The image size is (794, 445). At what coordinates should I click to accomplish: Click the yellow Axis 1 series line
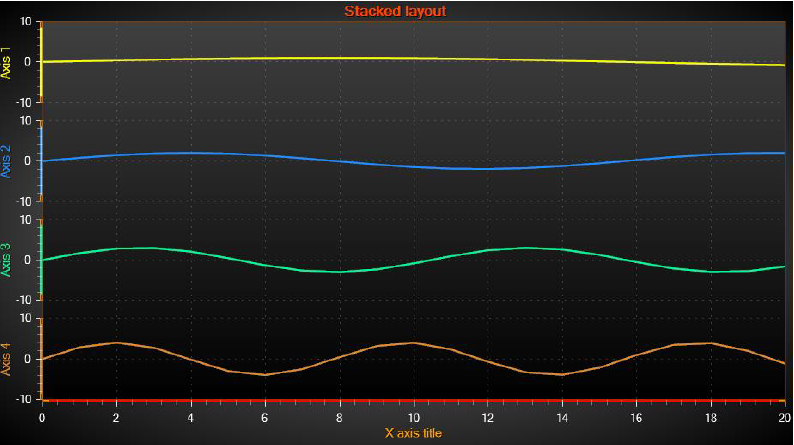point(413,58)
